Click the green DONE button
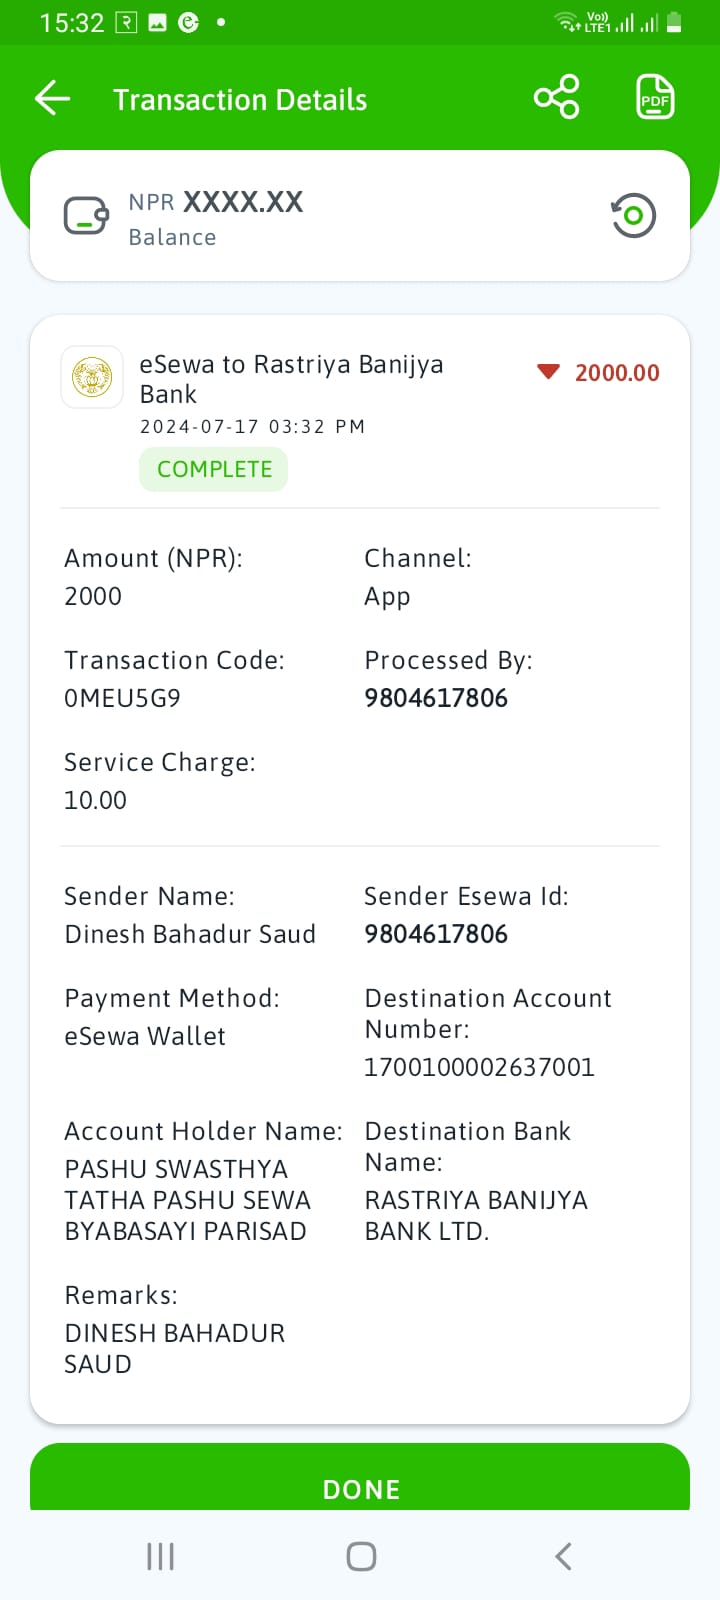This screenshot has height=1600, width=720. coord(360,1477)
